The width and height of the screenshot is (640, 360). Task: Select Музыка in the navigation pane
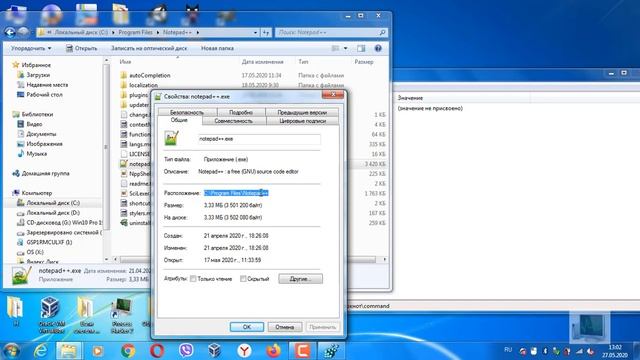click(36, 154)
